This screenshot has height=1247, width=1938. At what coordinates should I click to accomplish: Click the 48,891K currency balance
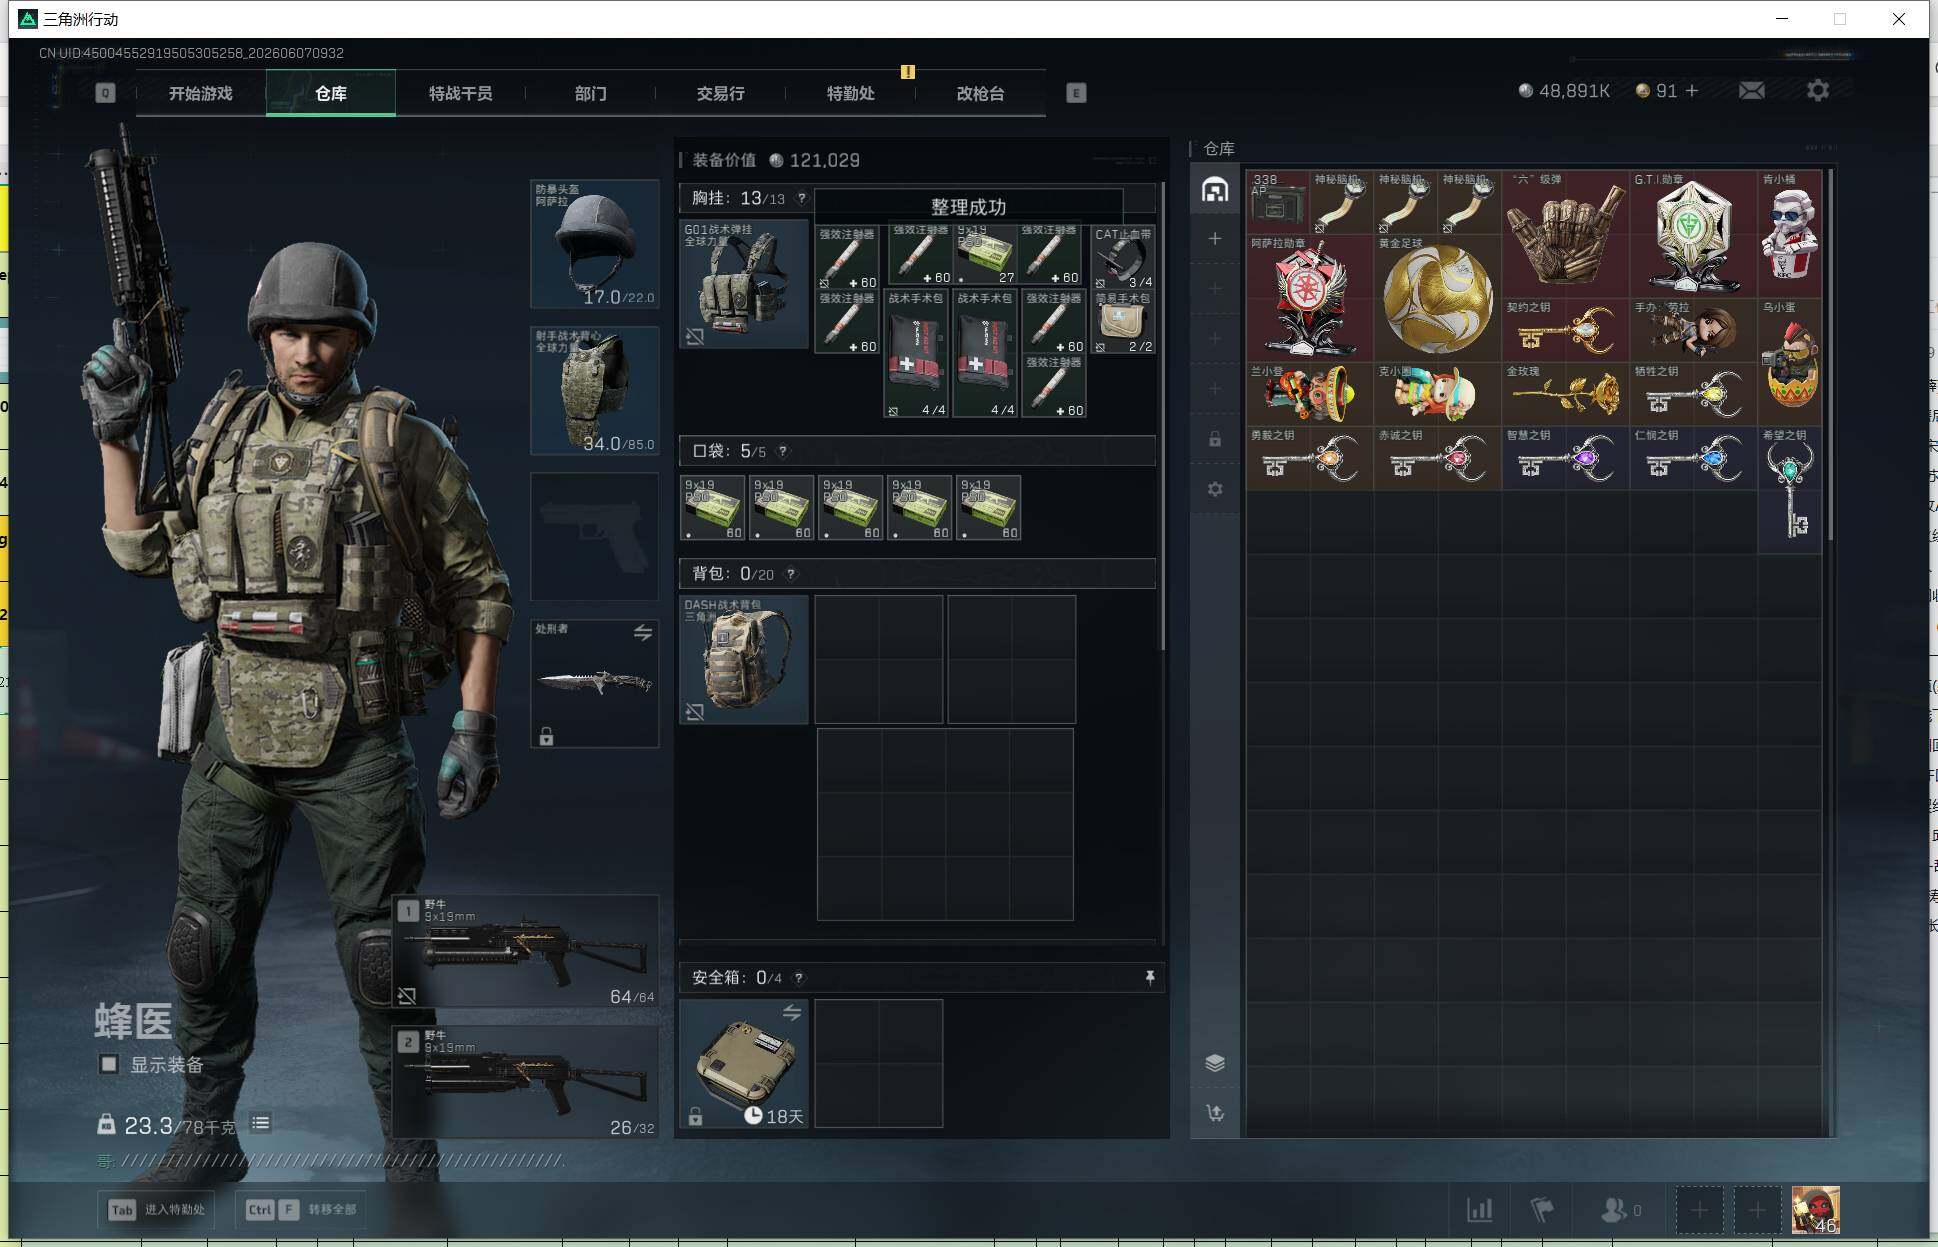click(1564, 91)
